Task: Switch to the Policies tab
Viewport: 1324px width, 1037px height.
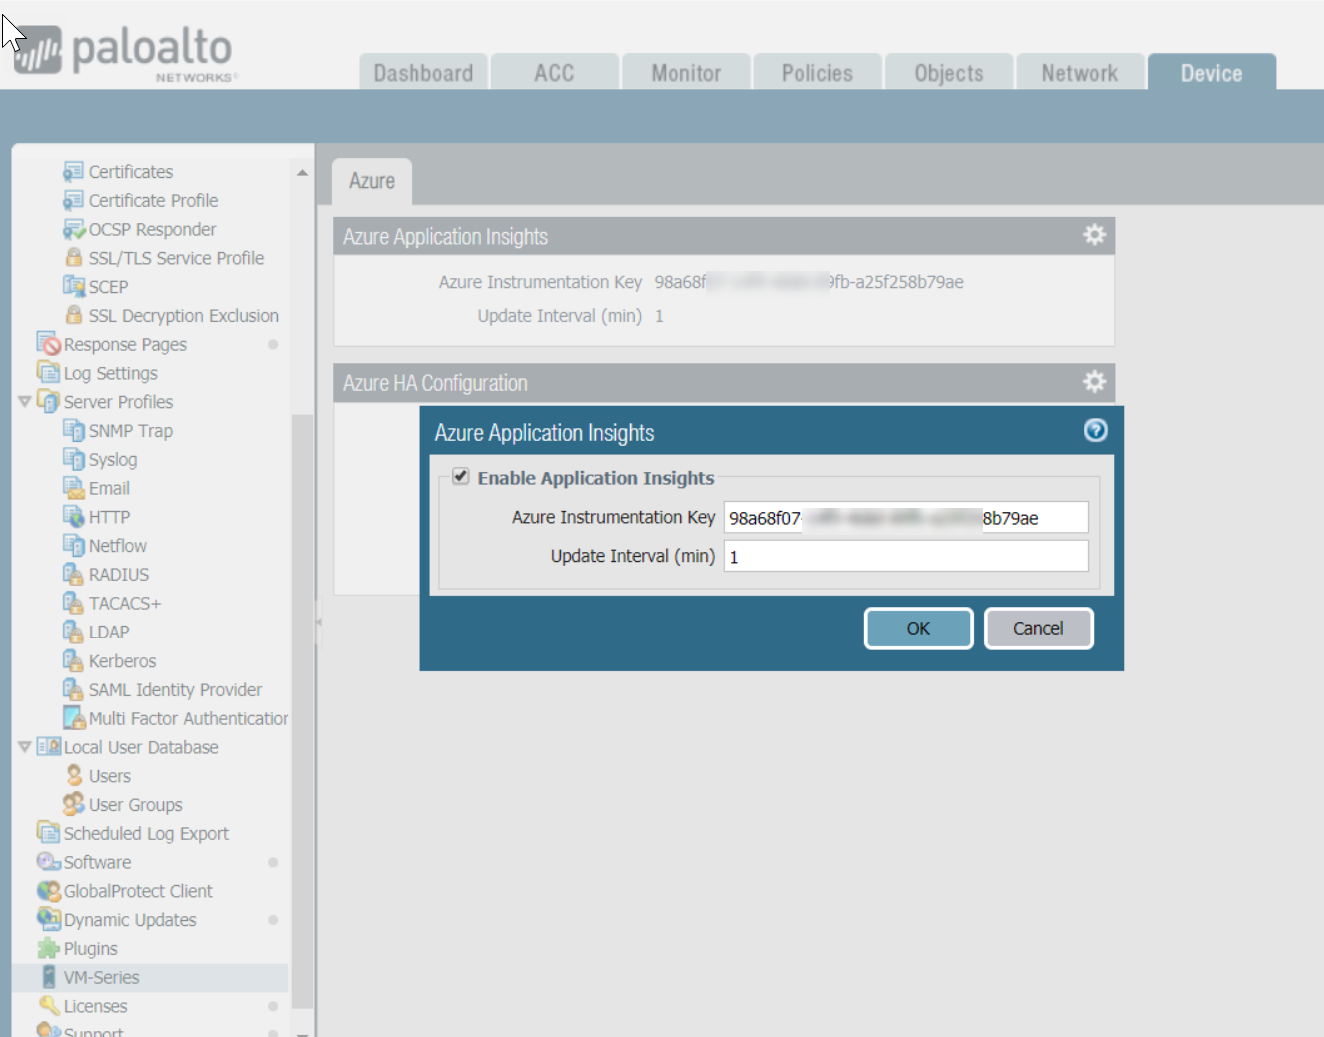Action: [x=817, y=73]
